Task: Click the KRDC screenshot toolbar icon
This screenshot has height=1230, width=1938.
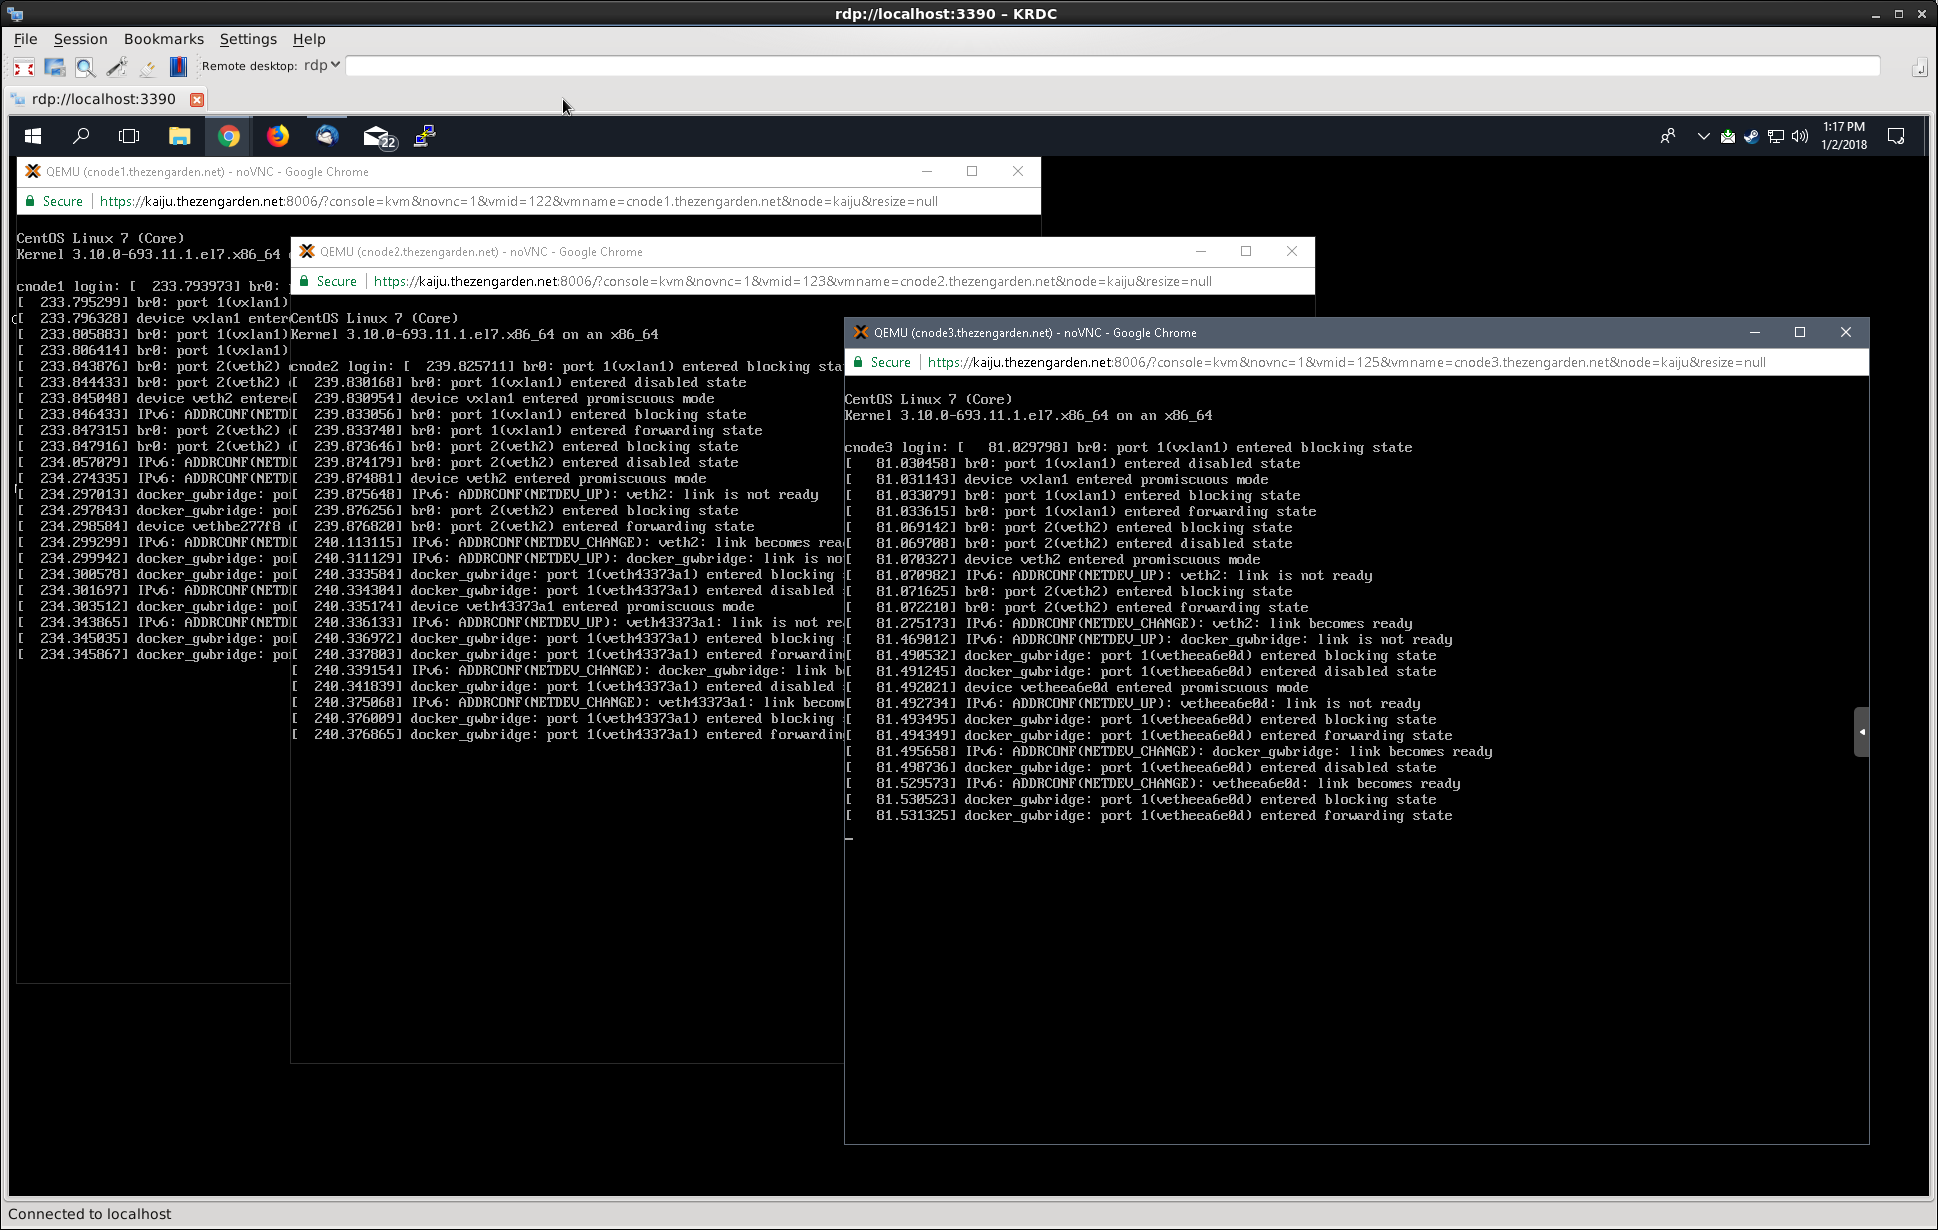Action: [55, 67]
